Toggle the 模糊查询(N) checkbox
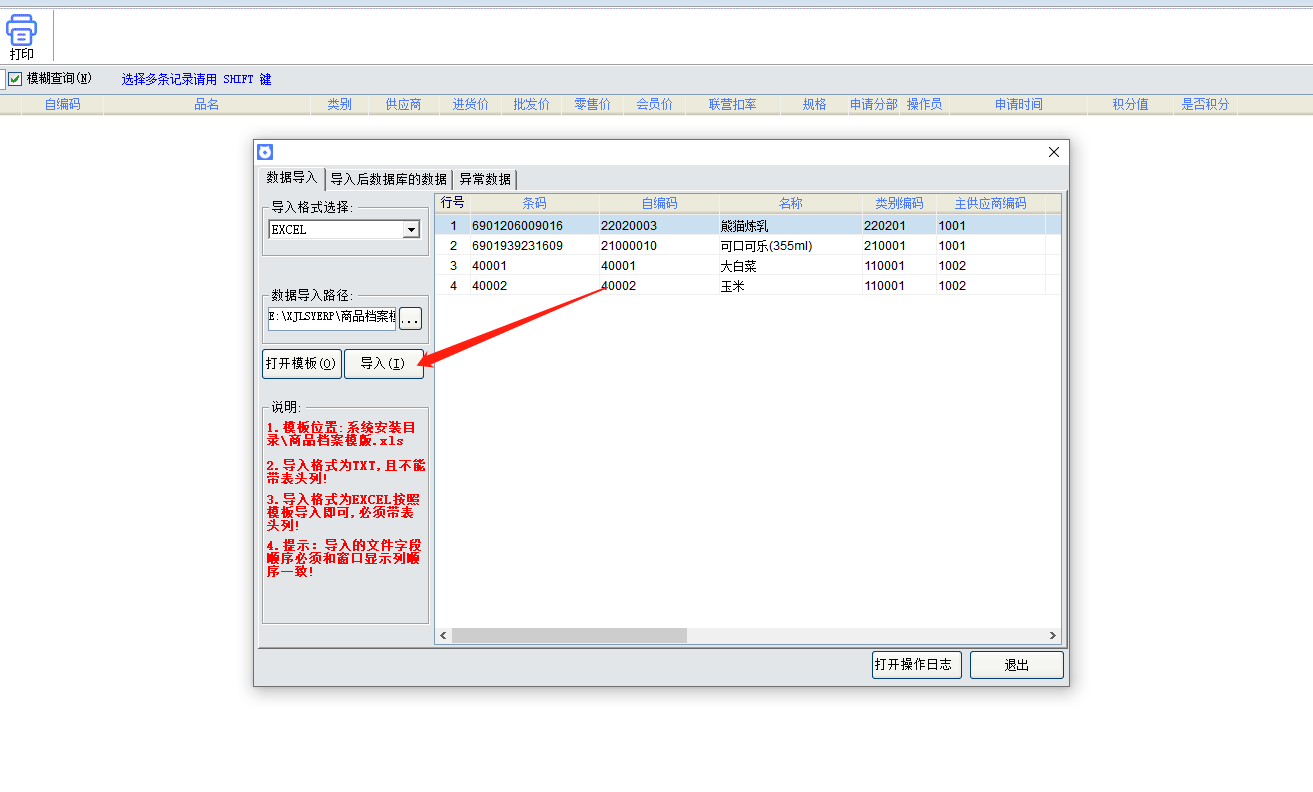Screen dimensions: 1313x792 pyautogui.click(x=15, y=79)
